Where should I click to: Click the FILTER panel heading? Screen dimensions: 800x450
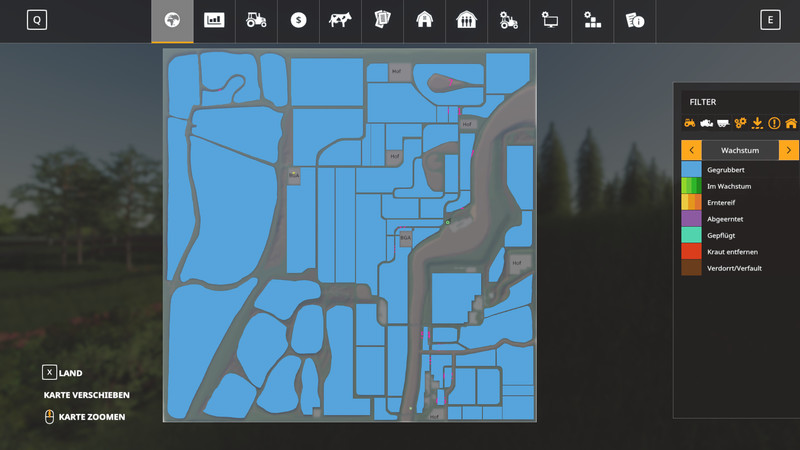(703, 102)
